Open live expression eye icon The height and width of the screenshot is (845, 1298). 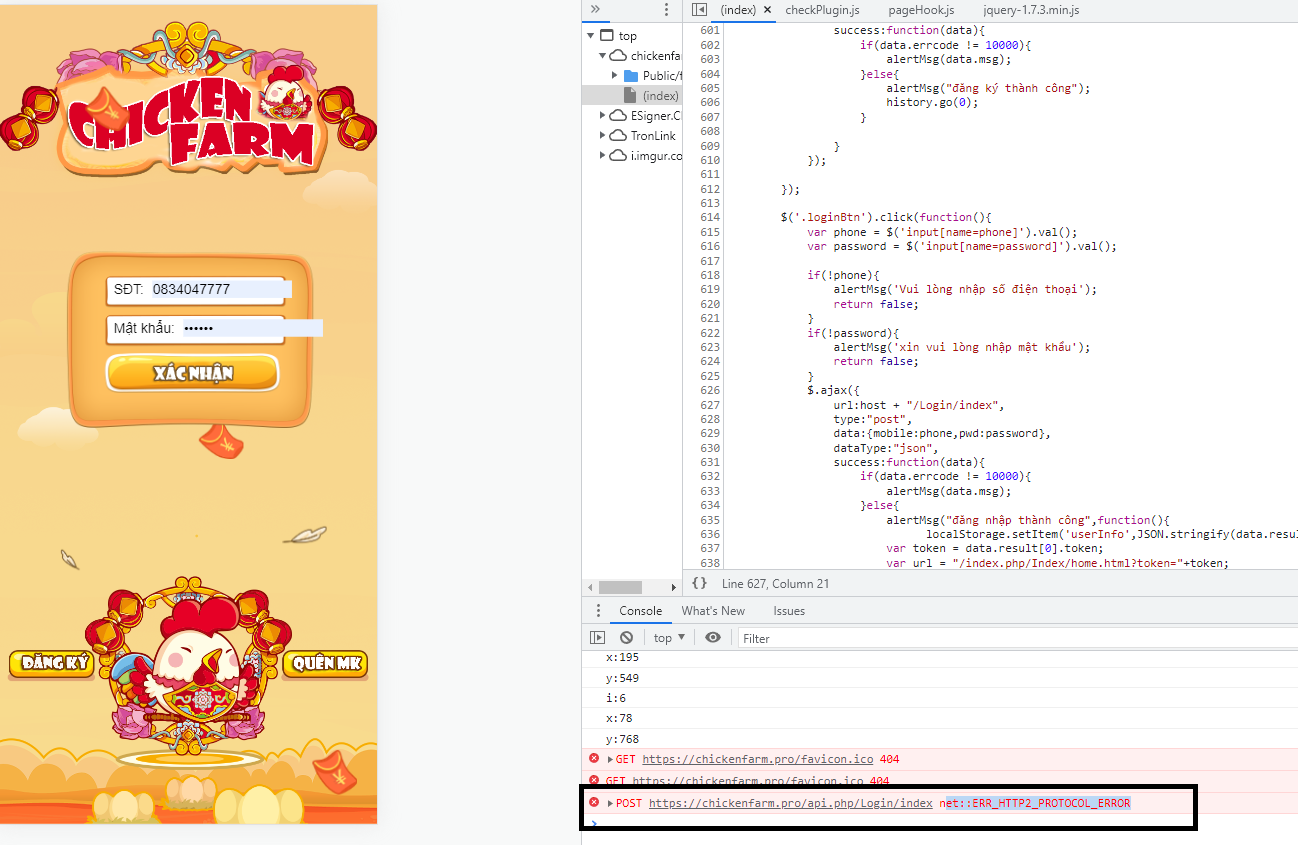pyautogui.click(x=712, y=638)
